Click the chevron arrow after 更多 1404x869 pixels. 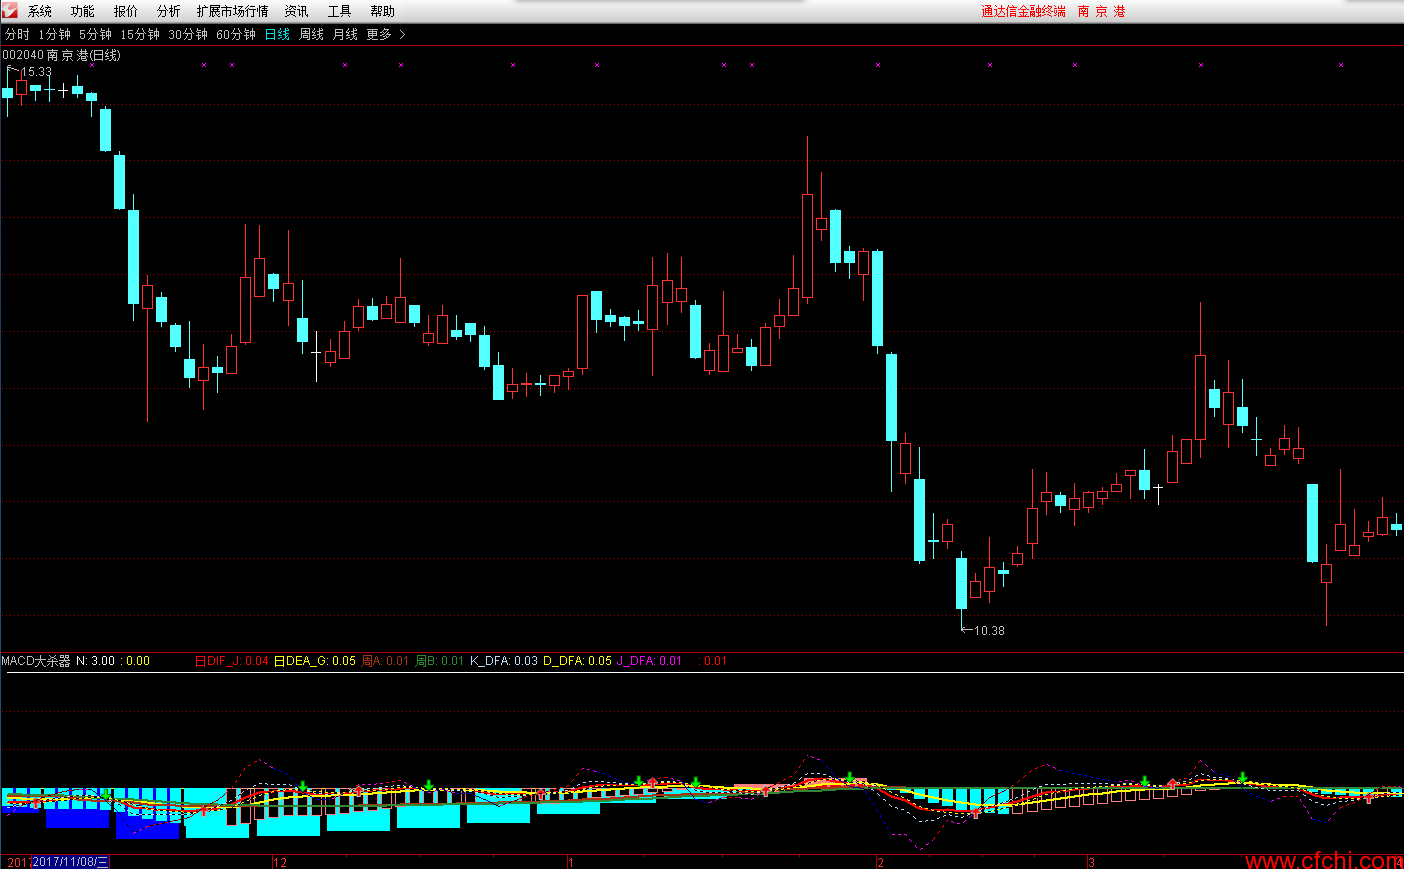402,34
